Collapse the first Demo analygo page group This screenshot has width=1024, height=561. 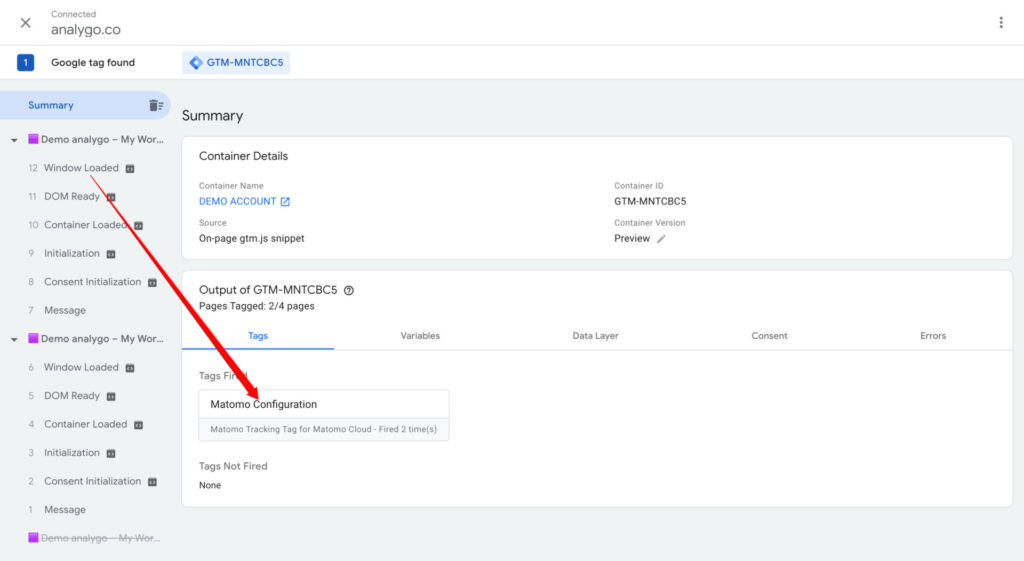pyautogui.click(x=14, y=140)
